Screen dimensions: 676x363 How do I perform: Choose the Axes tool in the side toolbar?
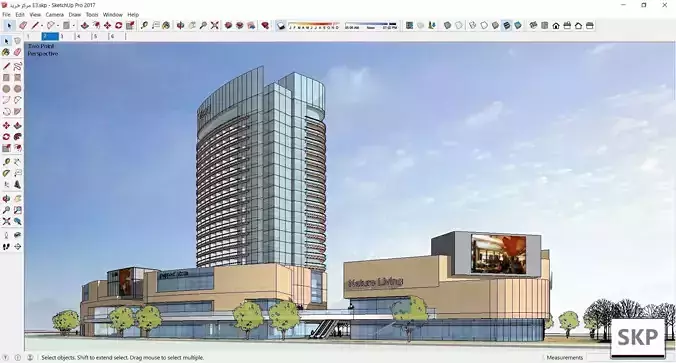(x=6, y=185)
